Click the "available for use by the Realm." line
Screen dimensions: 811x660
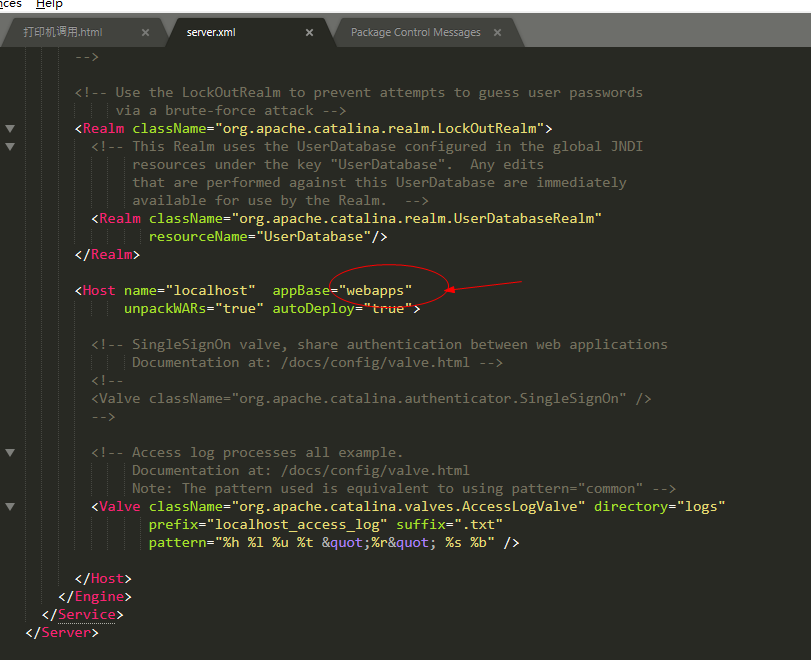click(280, 201)
